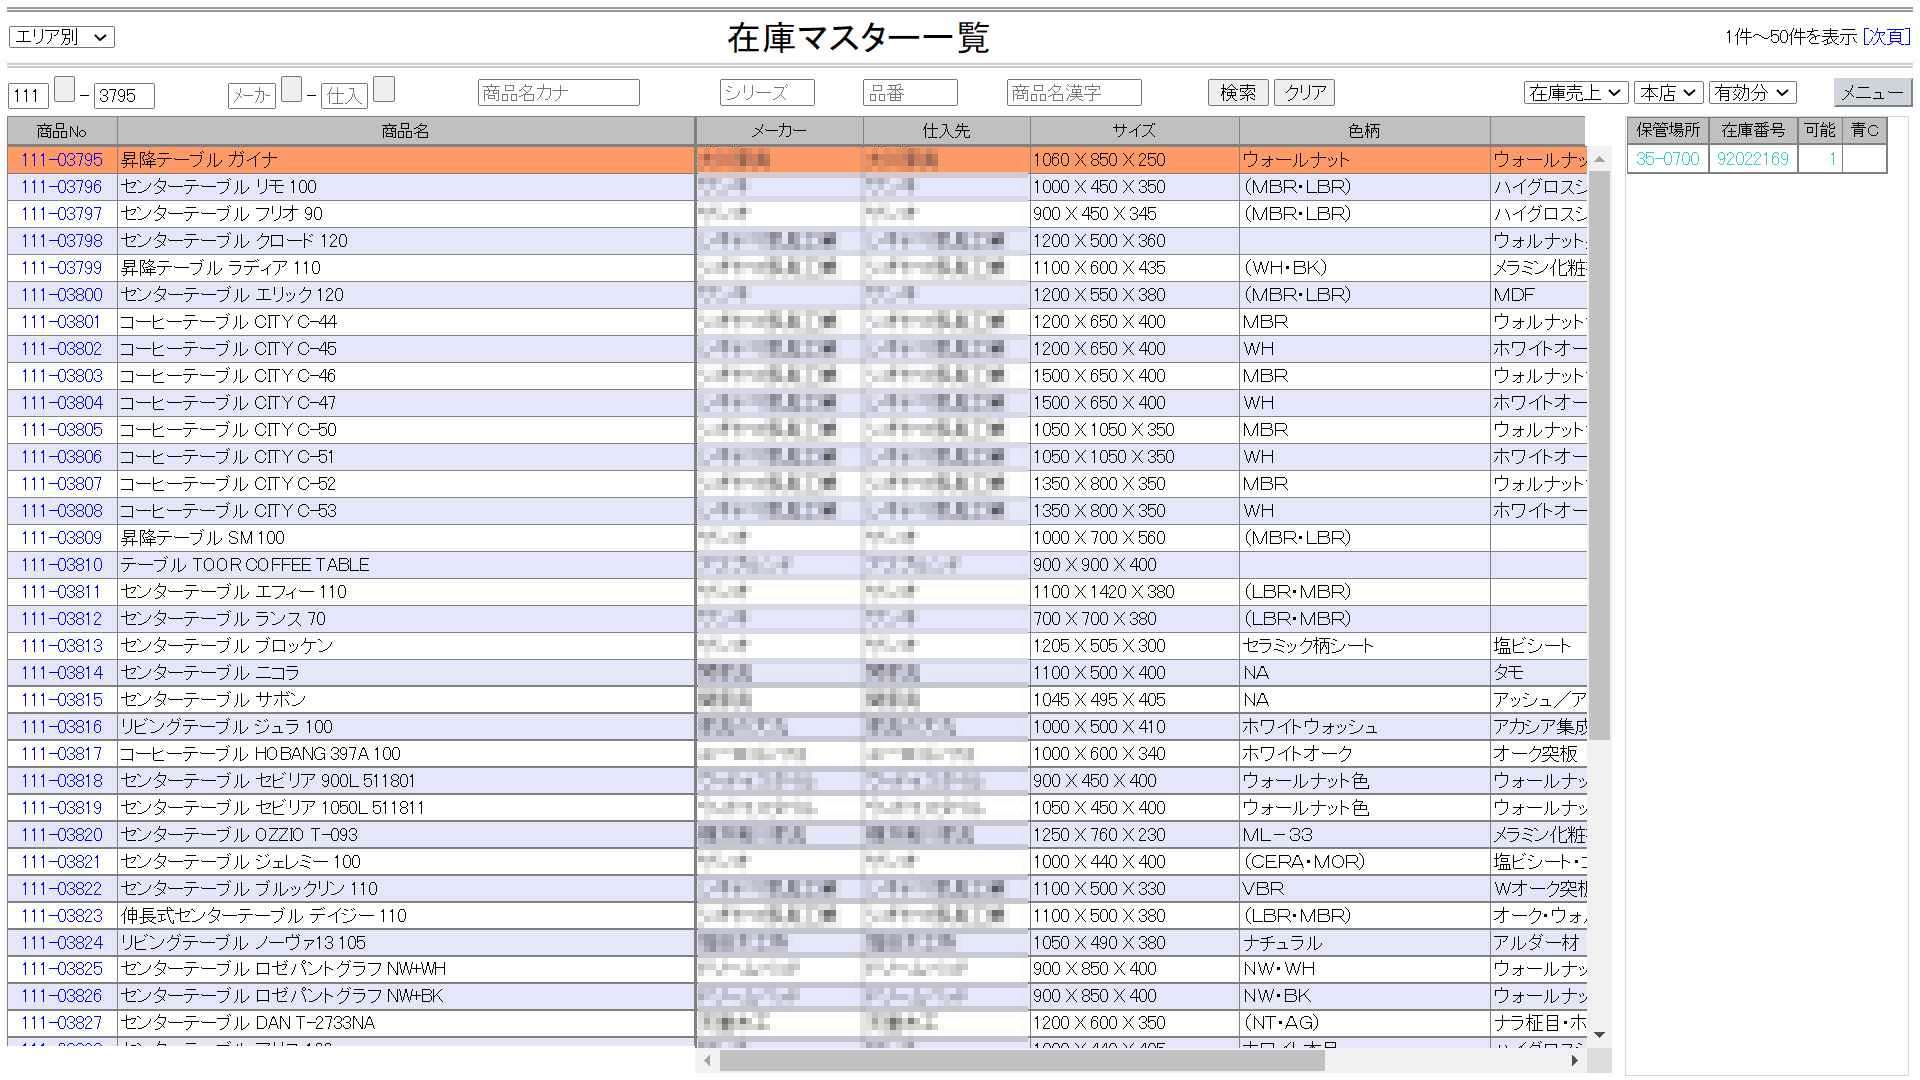Image resolution: width=1920 pixels, height=1080 pixels.
Task: Open product link 111-03795
Action: [x=62, y=160]
